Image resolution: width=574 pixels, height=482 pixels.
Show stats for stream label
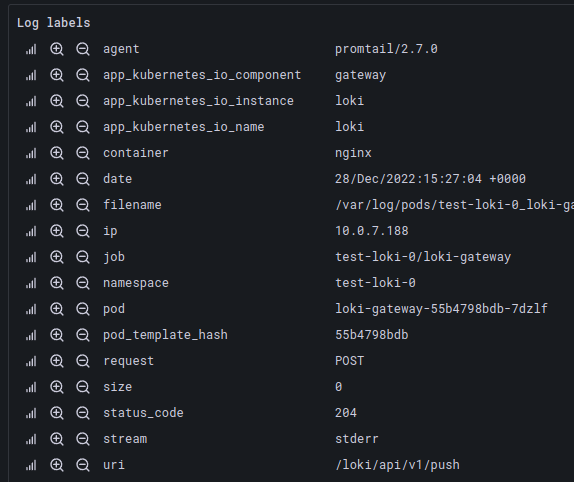31,439
